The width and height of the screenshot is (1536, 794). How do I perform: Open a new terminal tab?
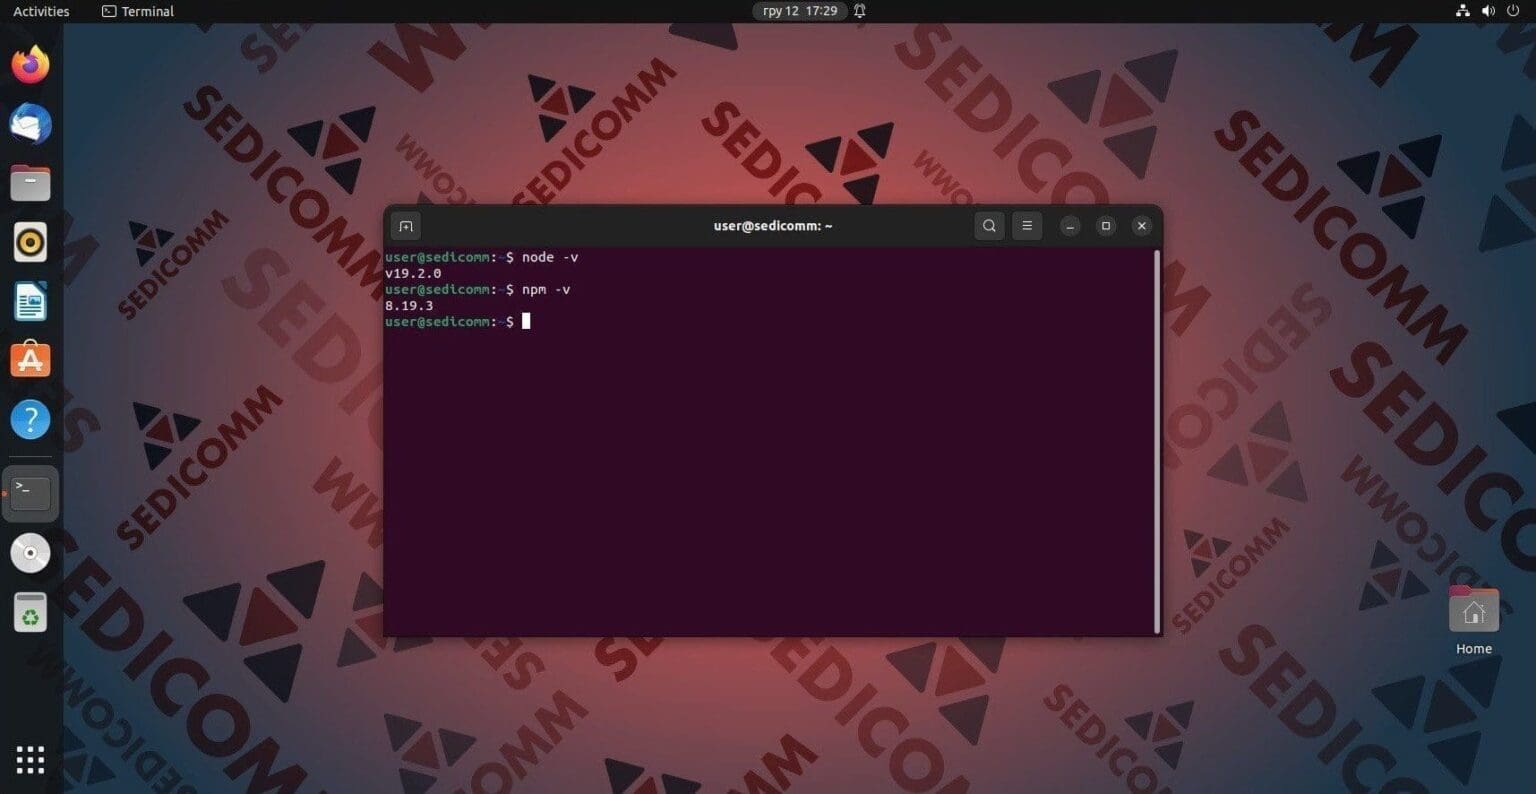[405, 225]
